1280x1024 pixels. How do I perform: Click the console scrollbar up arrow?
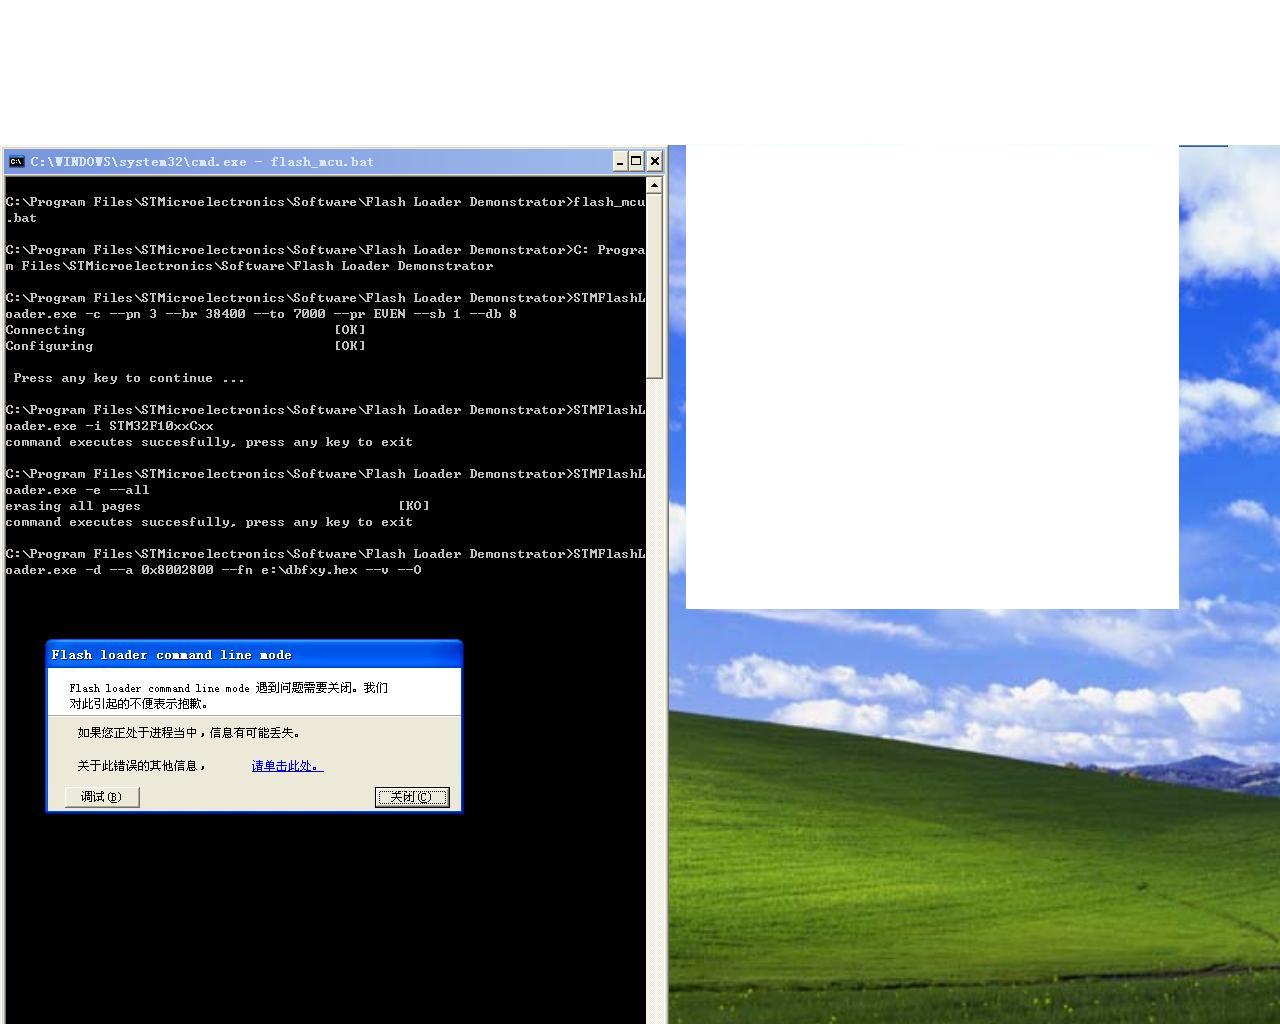coord(654,185)
